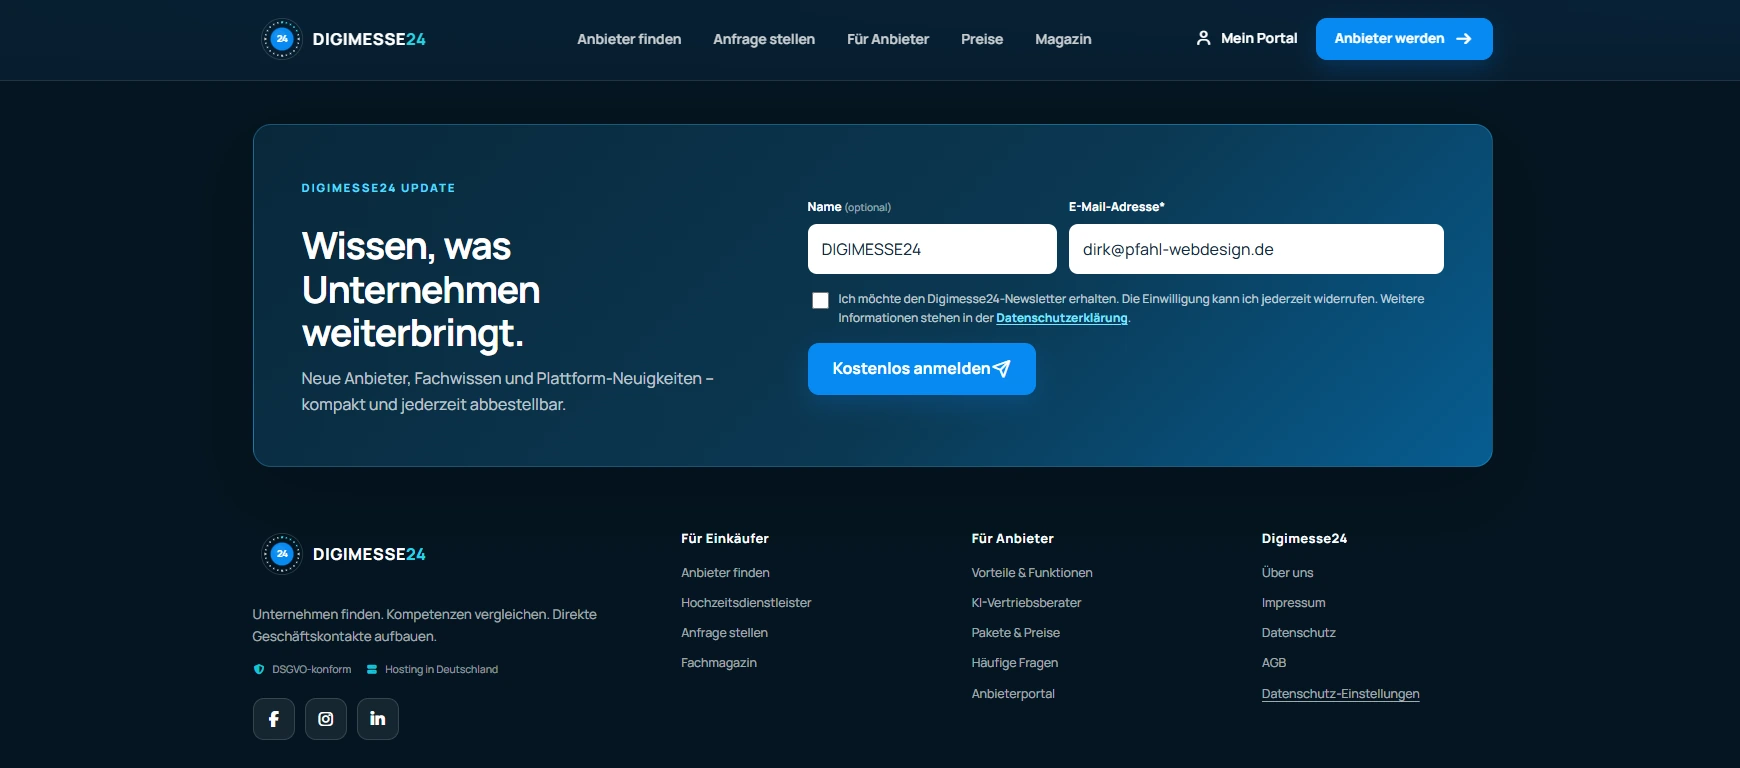Open footer link Hochzeitsdienstleister
1740x768 pixels.
[x=746, y=603]
